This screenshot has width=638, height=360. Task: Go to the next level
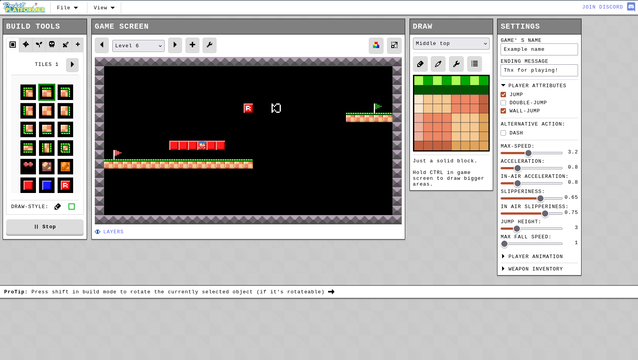click(x=175, y=45)
